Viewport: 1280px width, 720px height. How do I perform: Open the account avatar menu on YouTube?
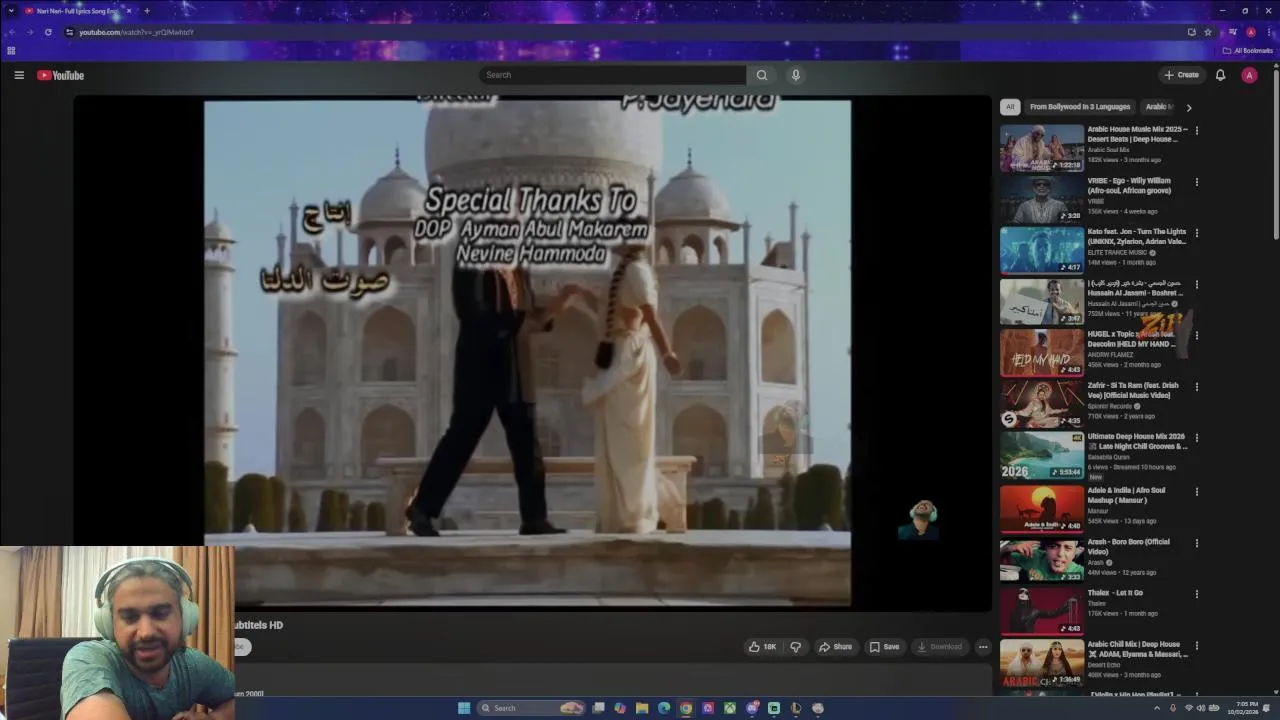[x=1249, y=75]
